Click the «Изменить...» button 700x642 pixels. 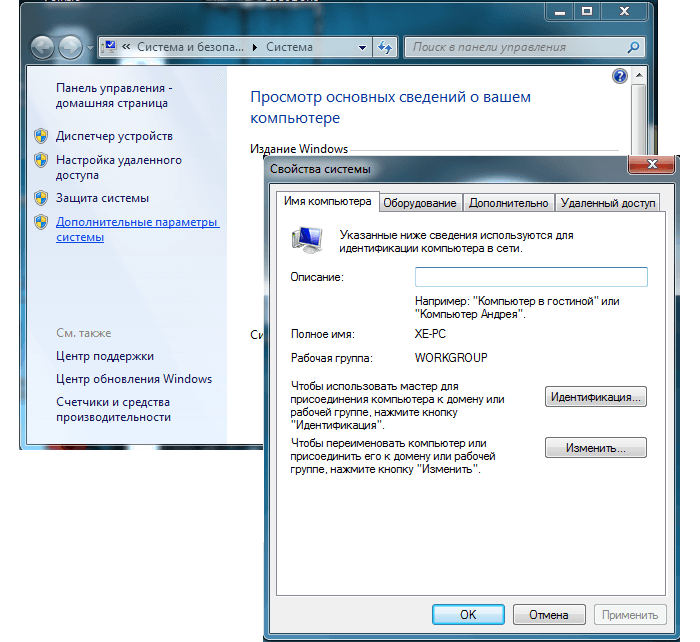596,448
